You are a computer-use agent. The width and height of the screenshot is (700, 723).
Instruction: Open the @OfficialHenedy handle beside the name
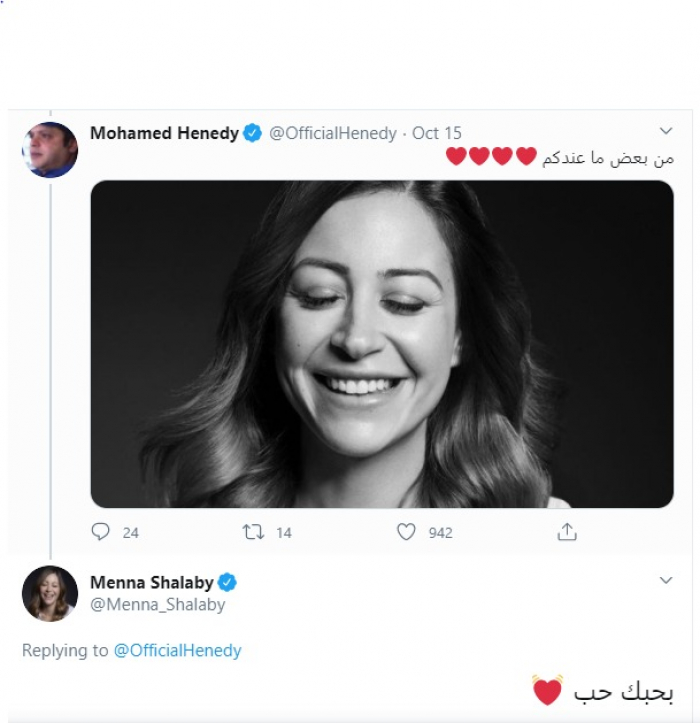tap(333, 133)
